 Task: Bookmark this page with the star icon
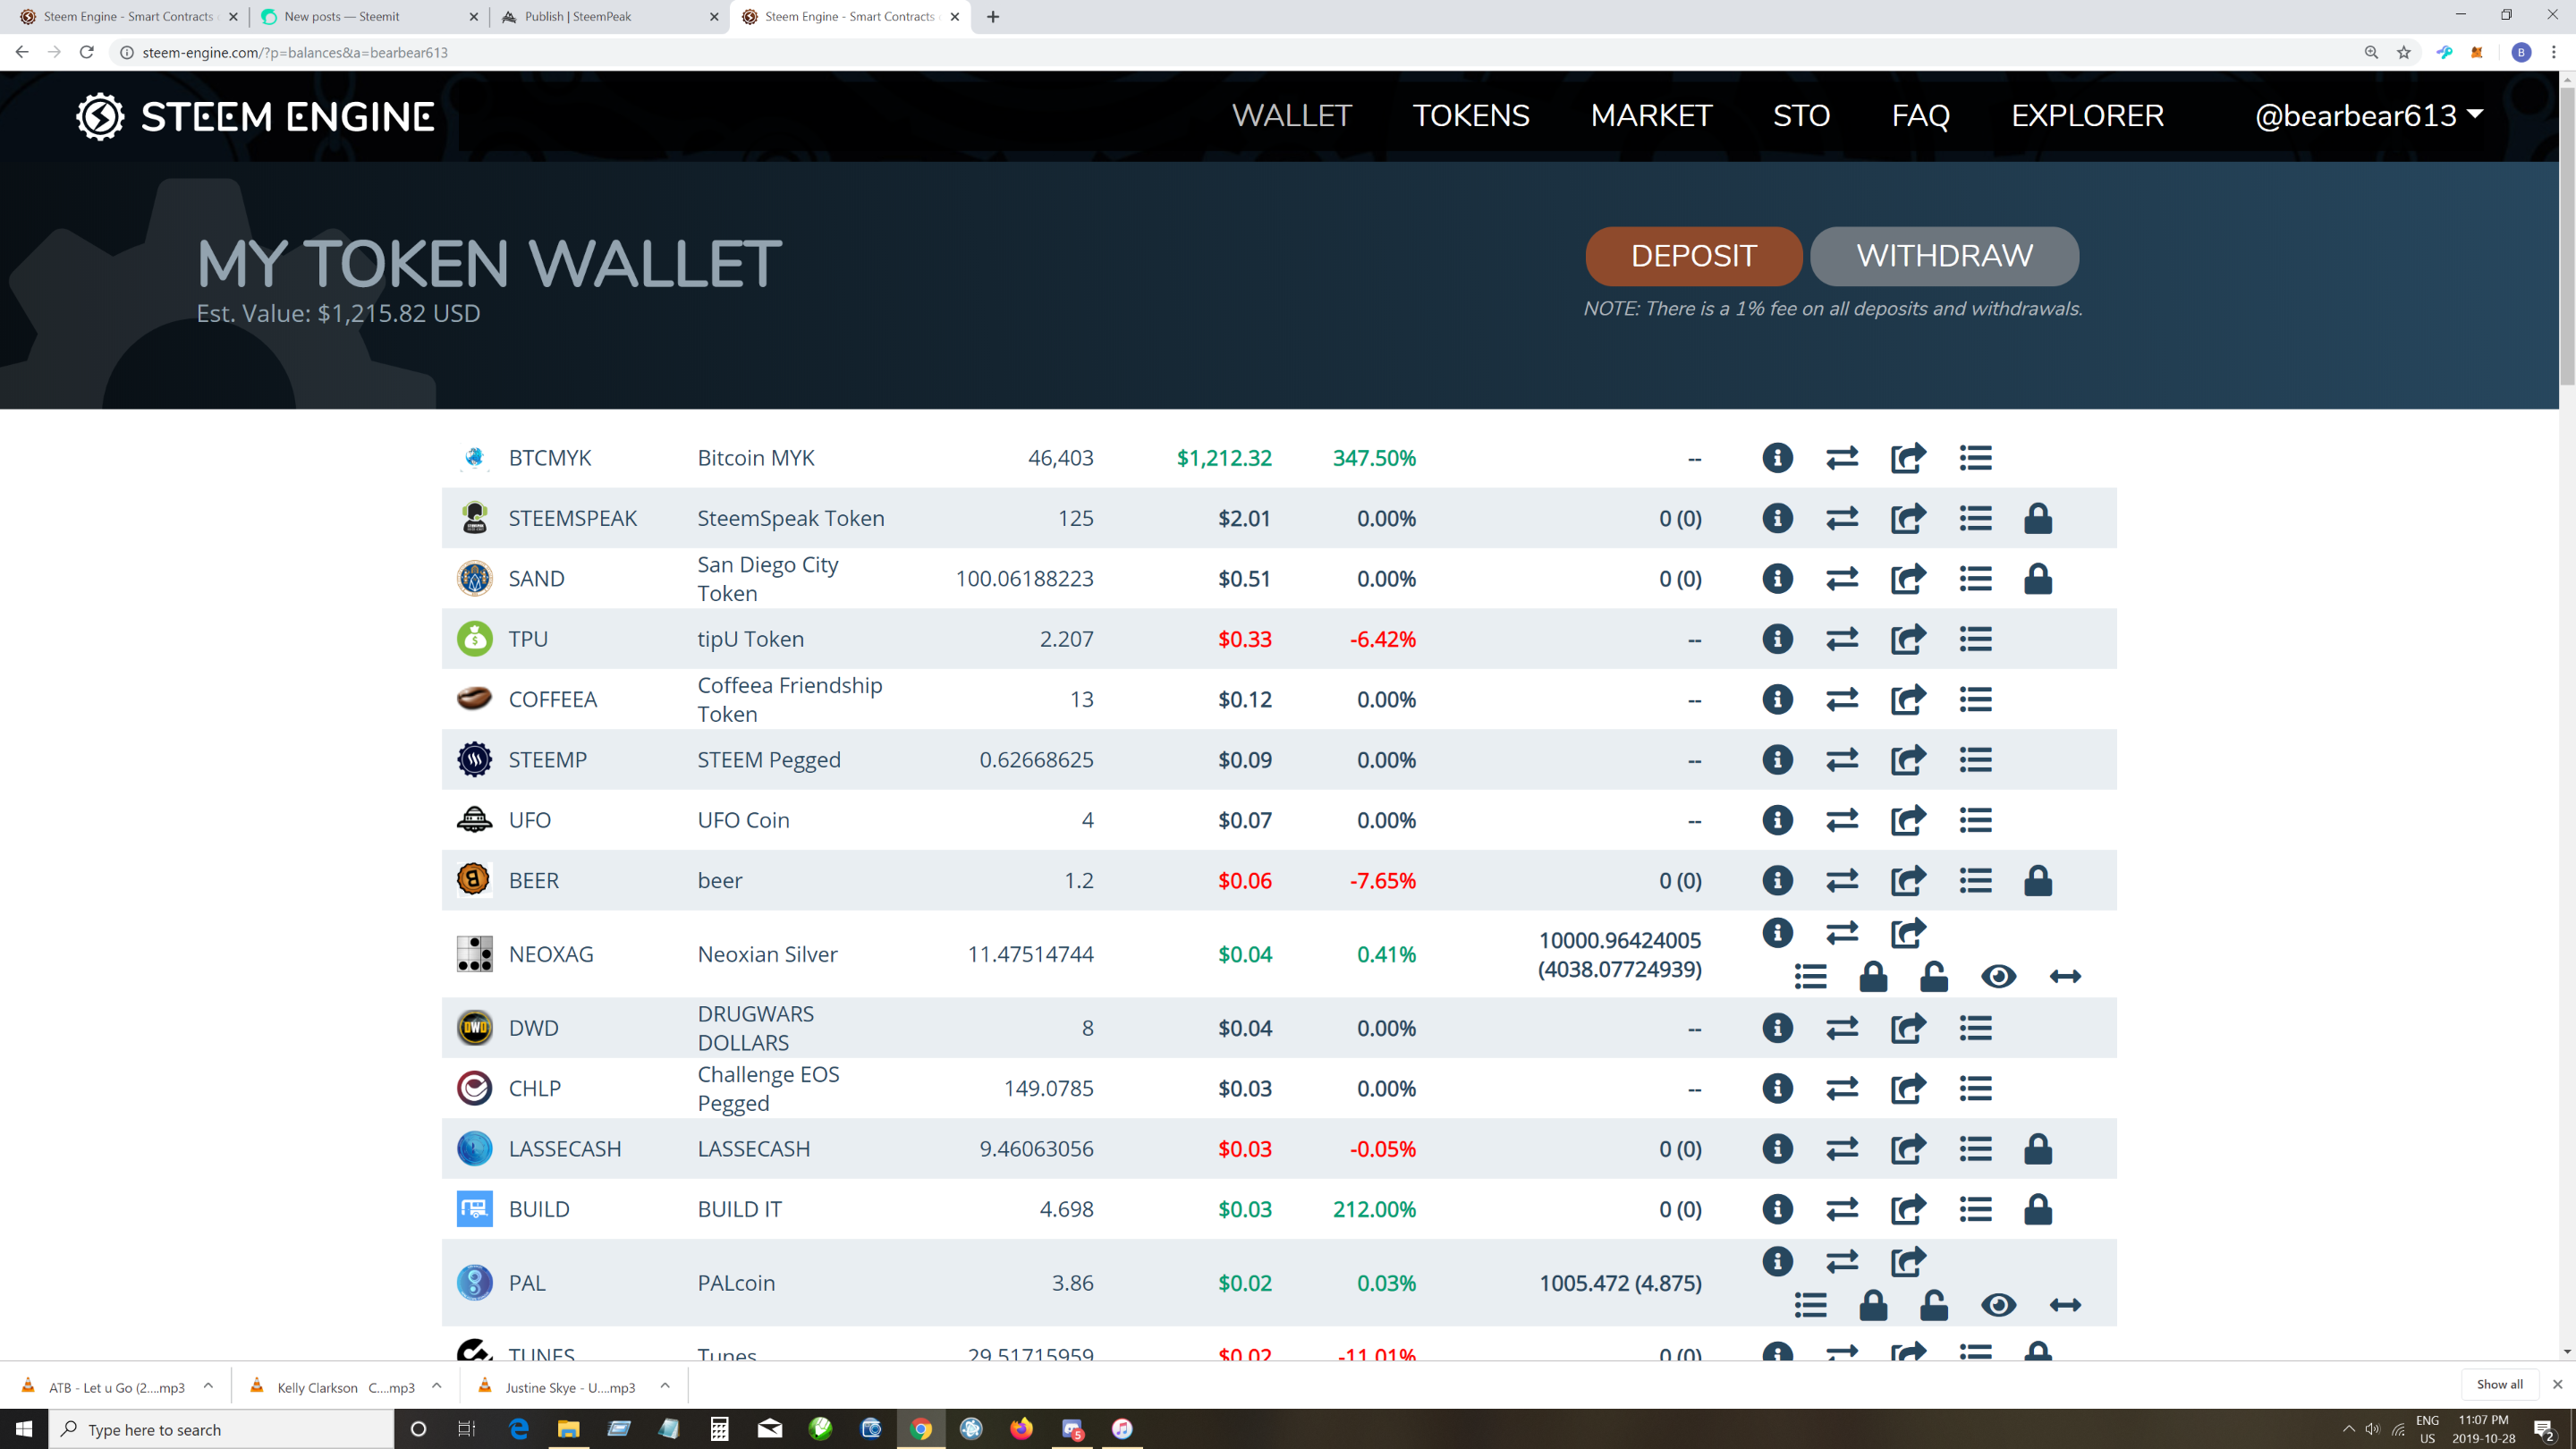click(2404, 52)
